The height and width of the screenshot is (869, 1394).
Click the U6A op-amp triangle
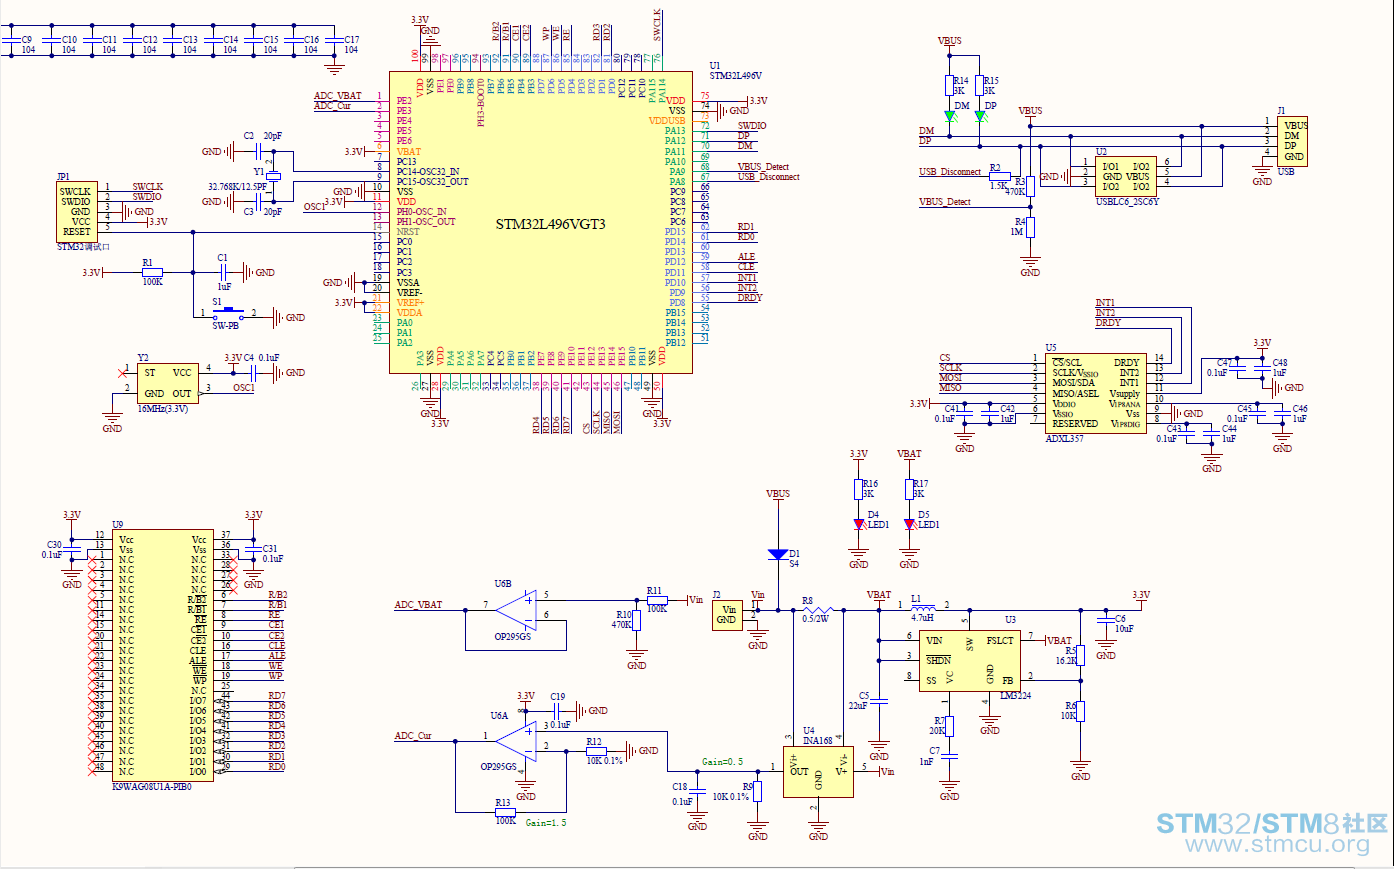click(517, 741)
